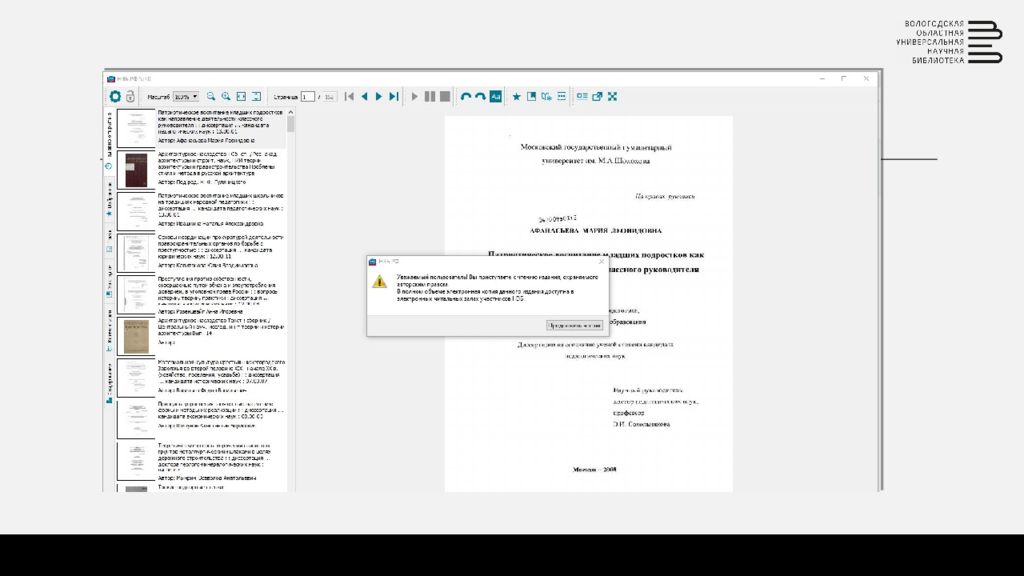Click 'Москва – 2008' at page bottom

(595, 470)
